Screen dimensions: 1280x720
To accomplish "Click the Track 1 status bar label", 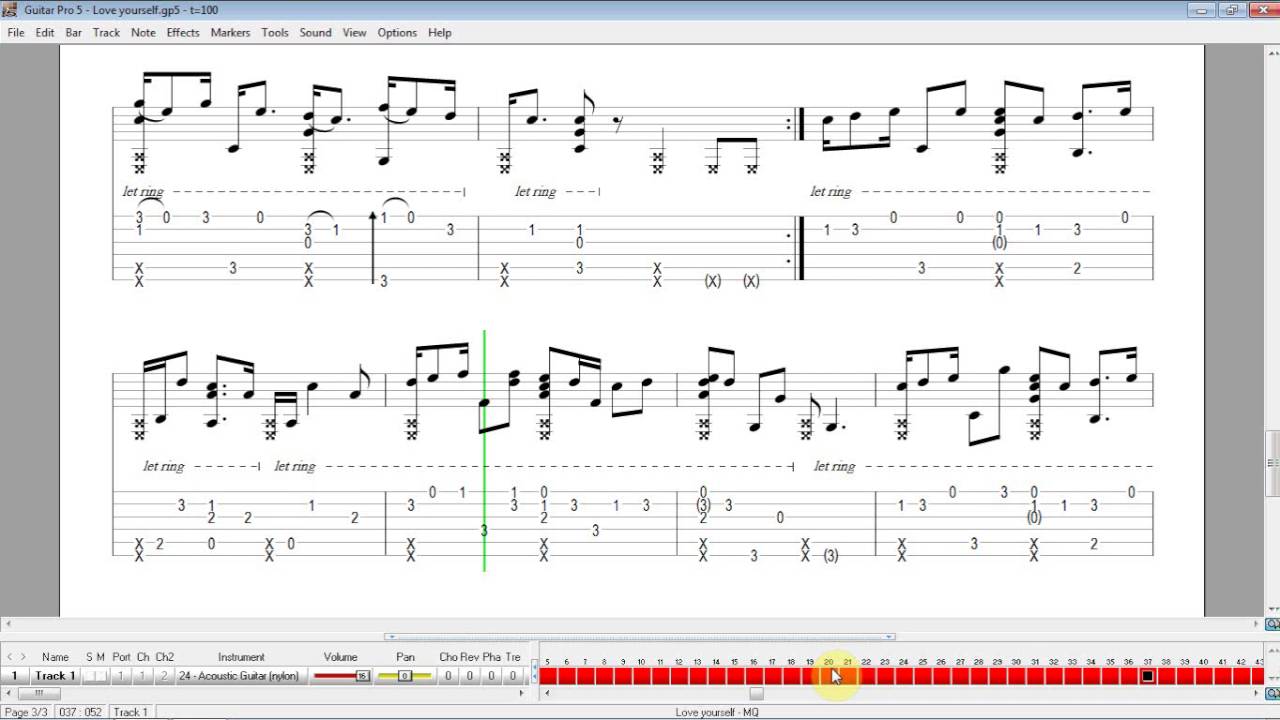I will click(x=131, y=712).
